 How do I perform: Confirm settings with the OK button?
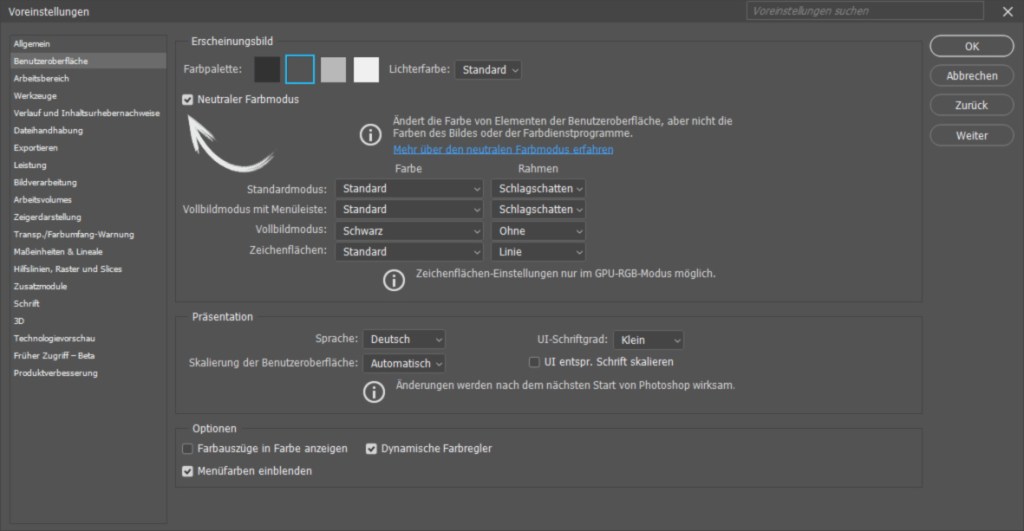(x=971, y=46)
